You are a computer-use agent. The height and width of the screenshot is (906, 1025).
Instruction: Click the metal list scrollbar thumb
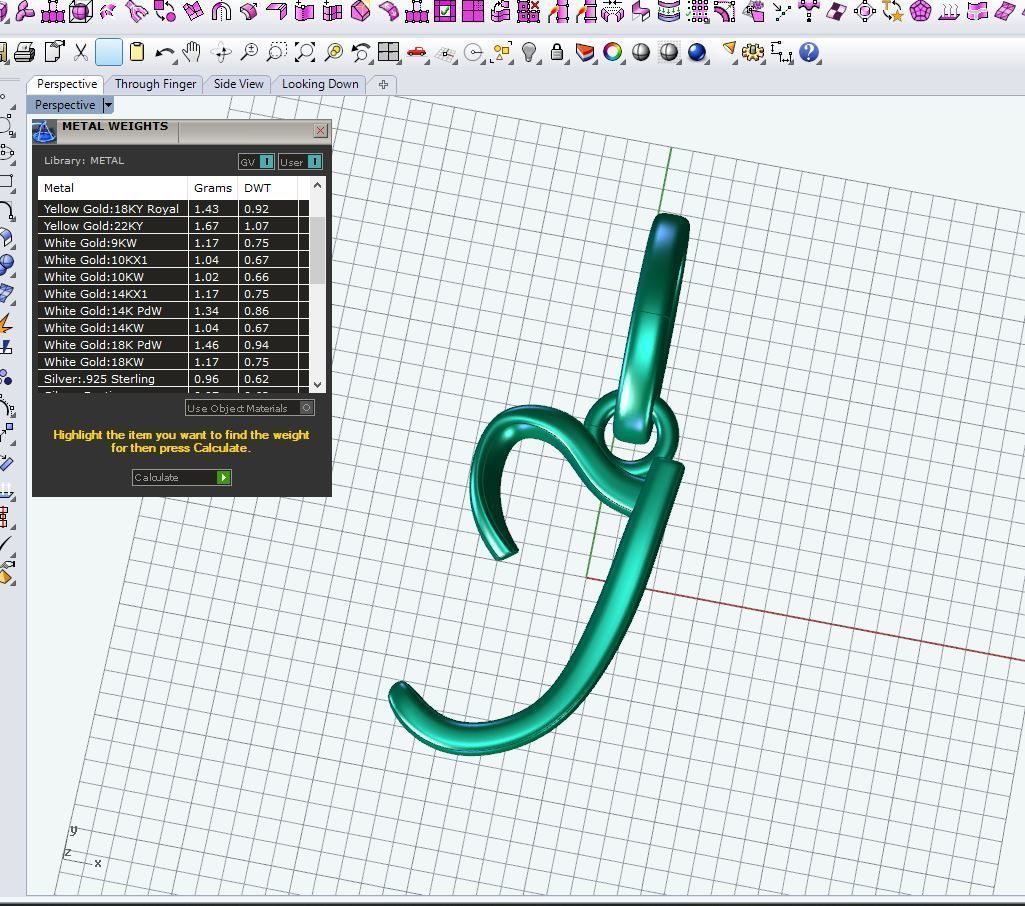318,251
